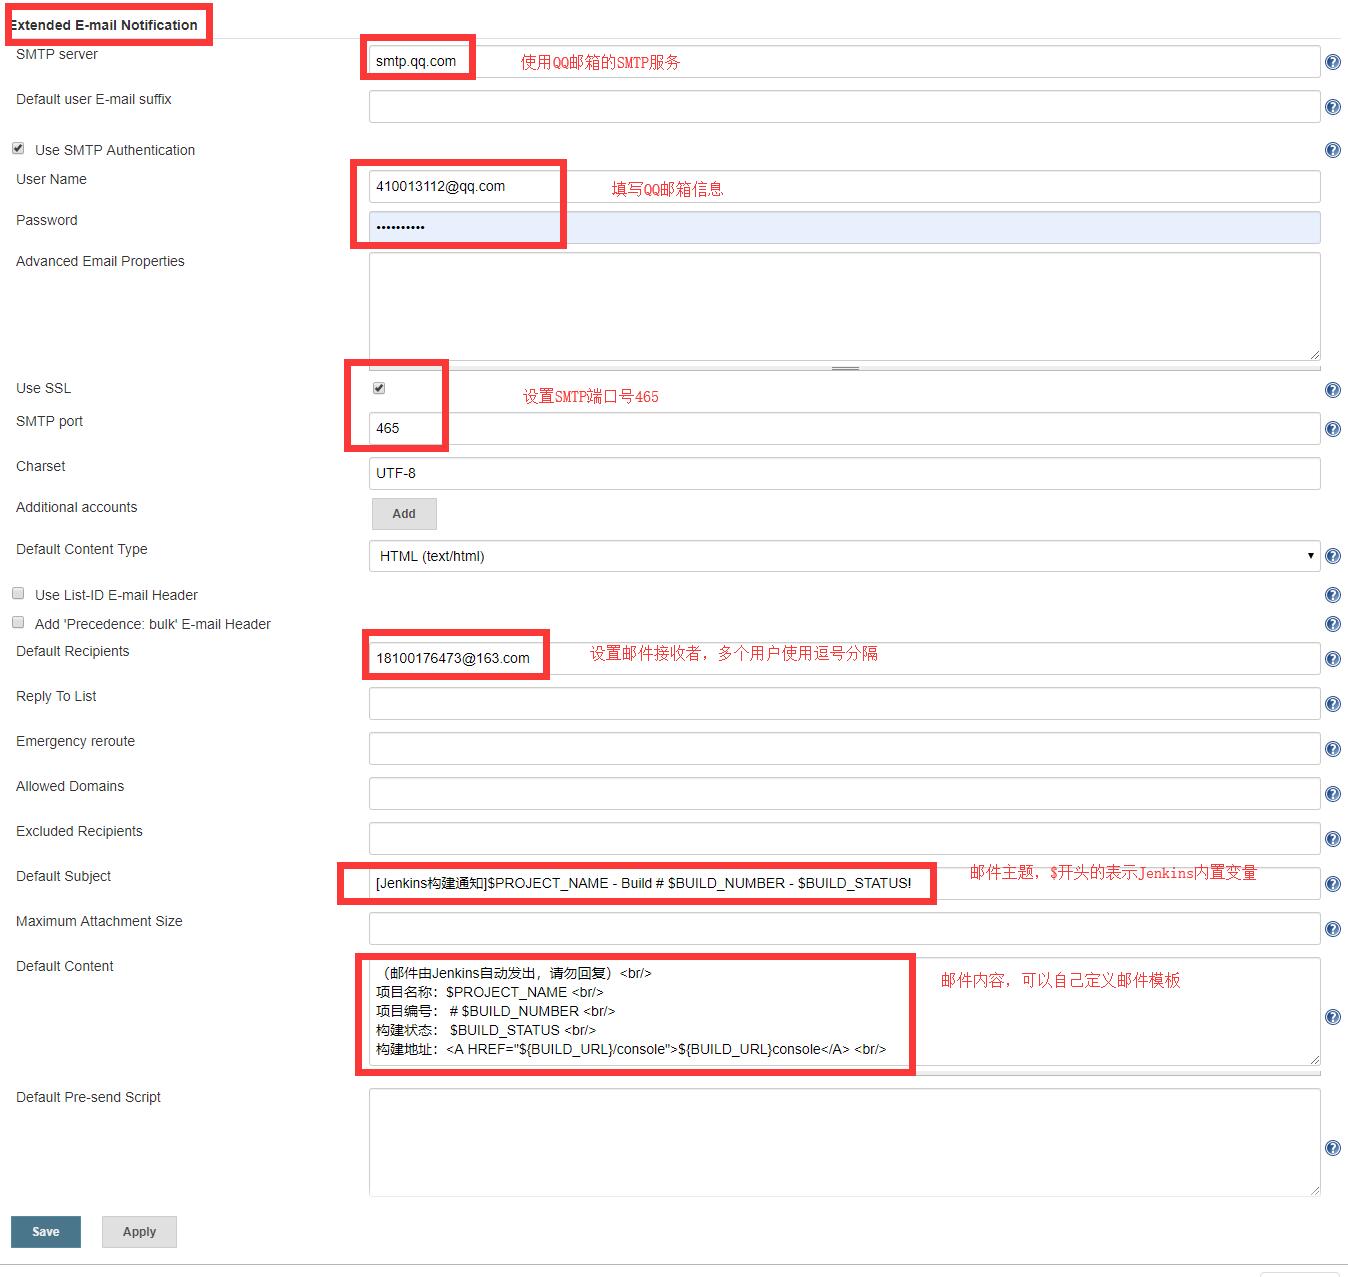This screenshot has width=1348, height=1277.
Task: Click the SMTP server input field
Action: pyautogui.click(x=844, y=61)
